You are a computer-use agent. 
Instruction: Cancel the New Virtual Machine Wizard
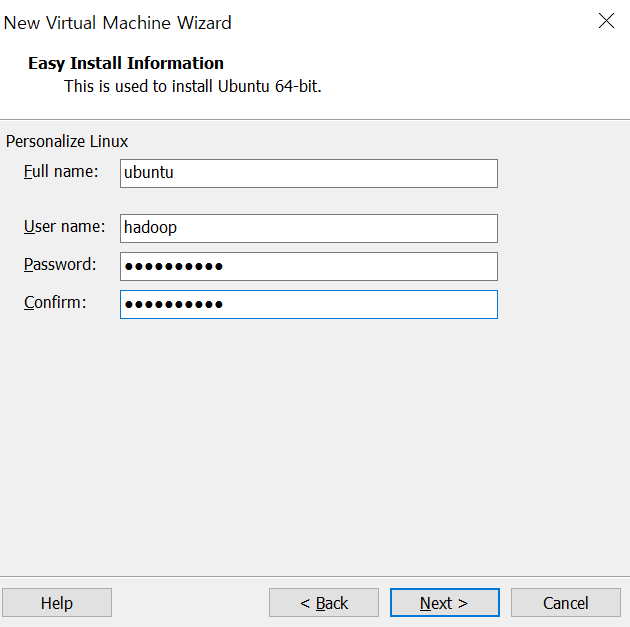(566, 602)
